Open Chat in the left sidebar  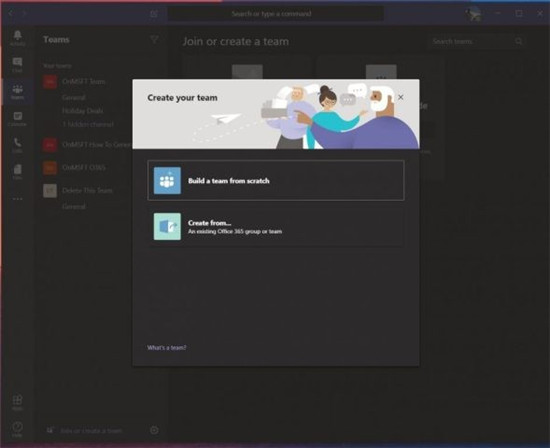click(x=17, y=65)
